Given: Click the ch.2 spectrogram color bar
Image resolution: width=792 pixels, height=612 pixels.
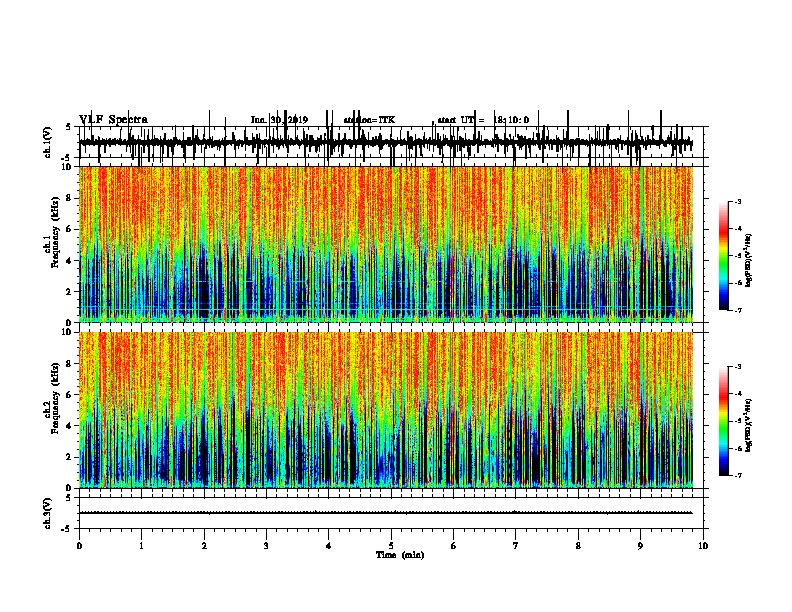Looking at the screenshot, I should pyautogui.click(x=724, y=421).
